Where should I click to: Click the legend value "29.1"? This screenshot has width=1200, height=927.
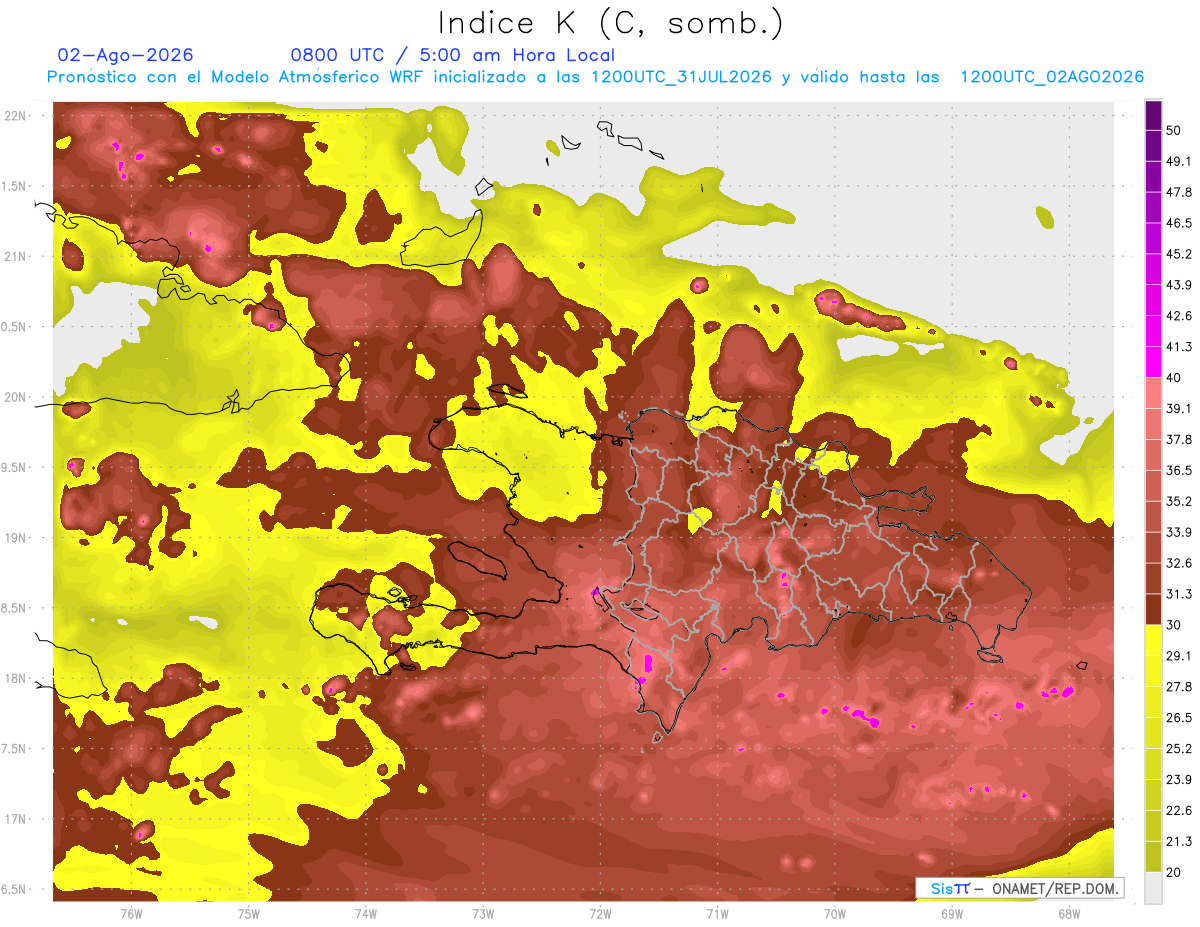coord(1178,656)
